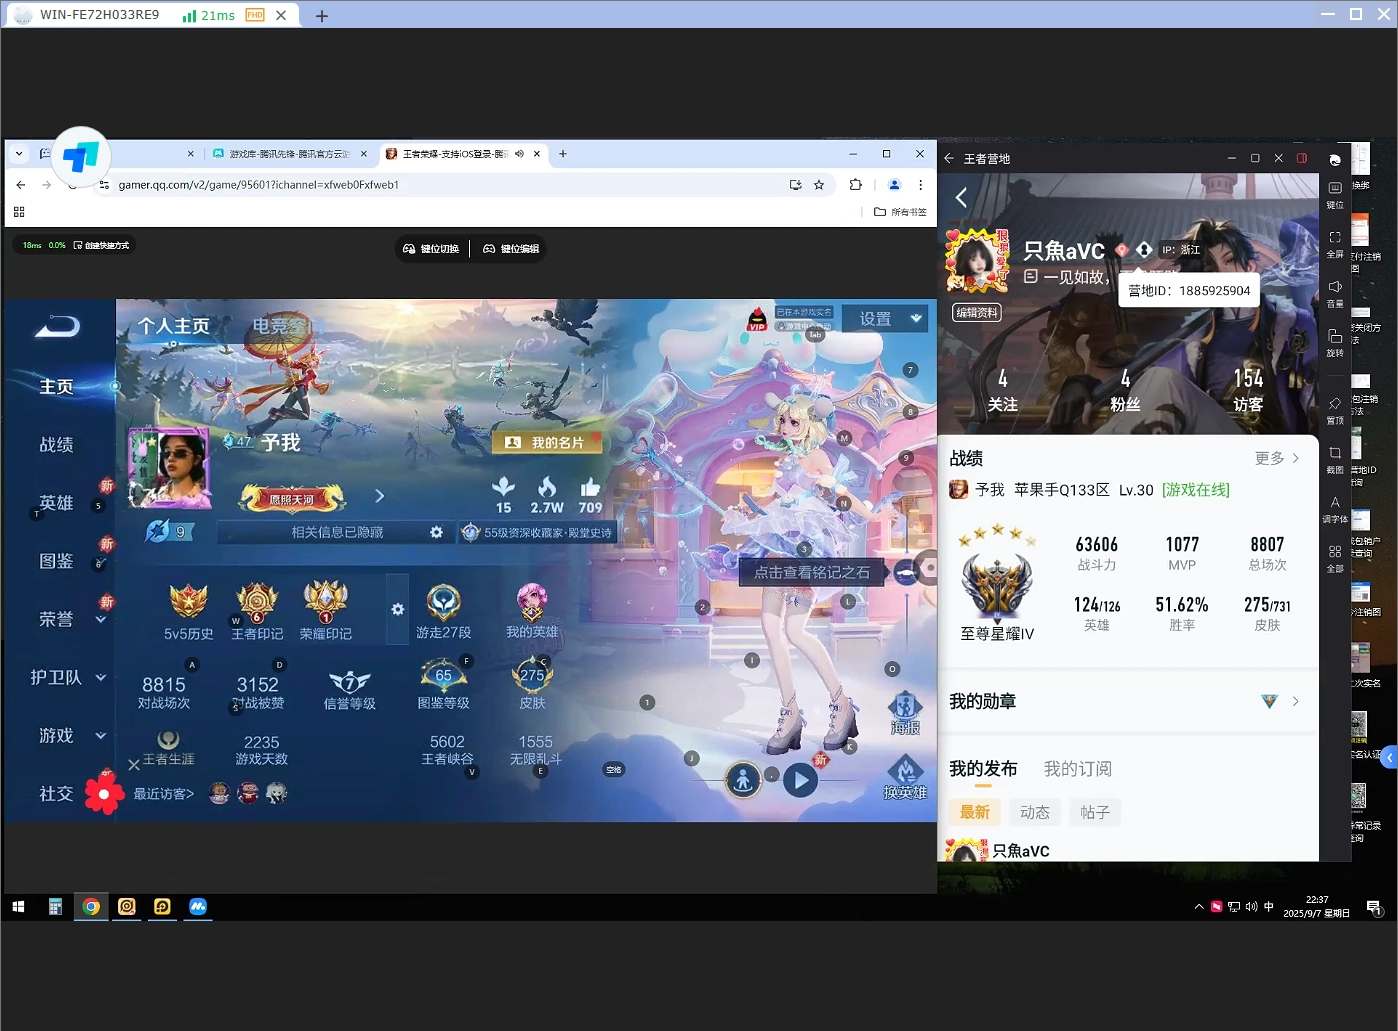
Task: Select 战绩 in the game sidebar
Action: tap(56, 445)
